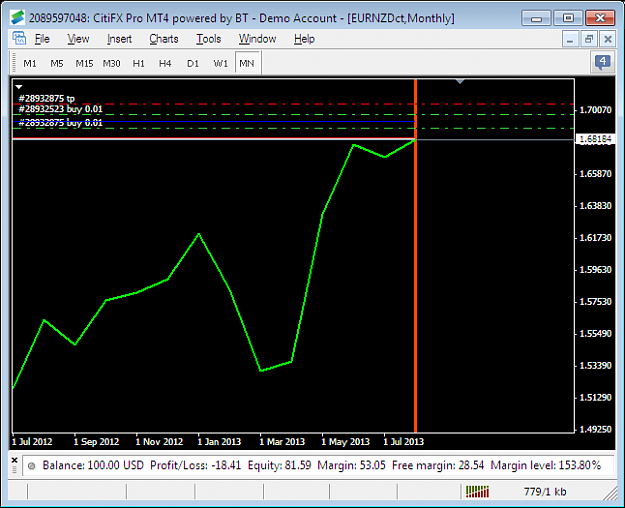Close the inner chart window

pos(607,39)
